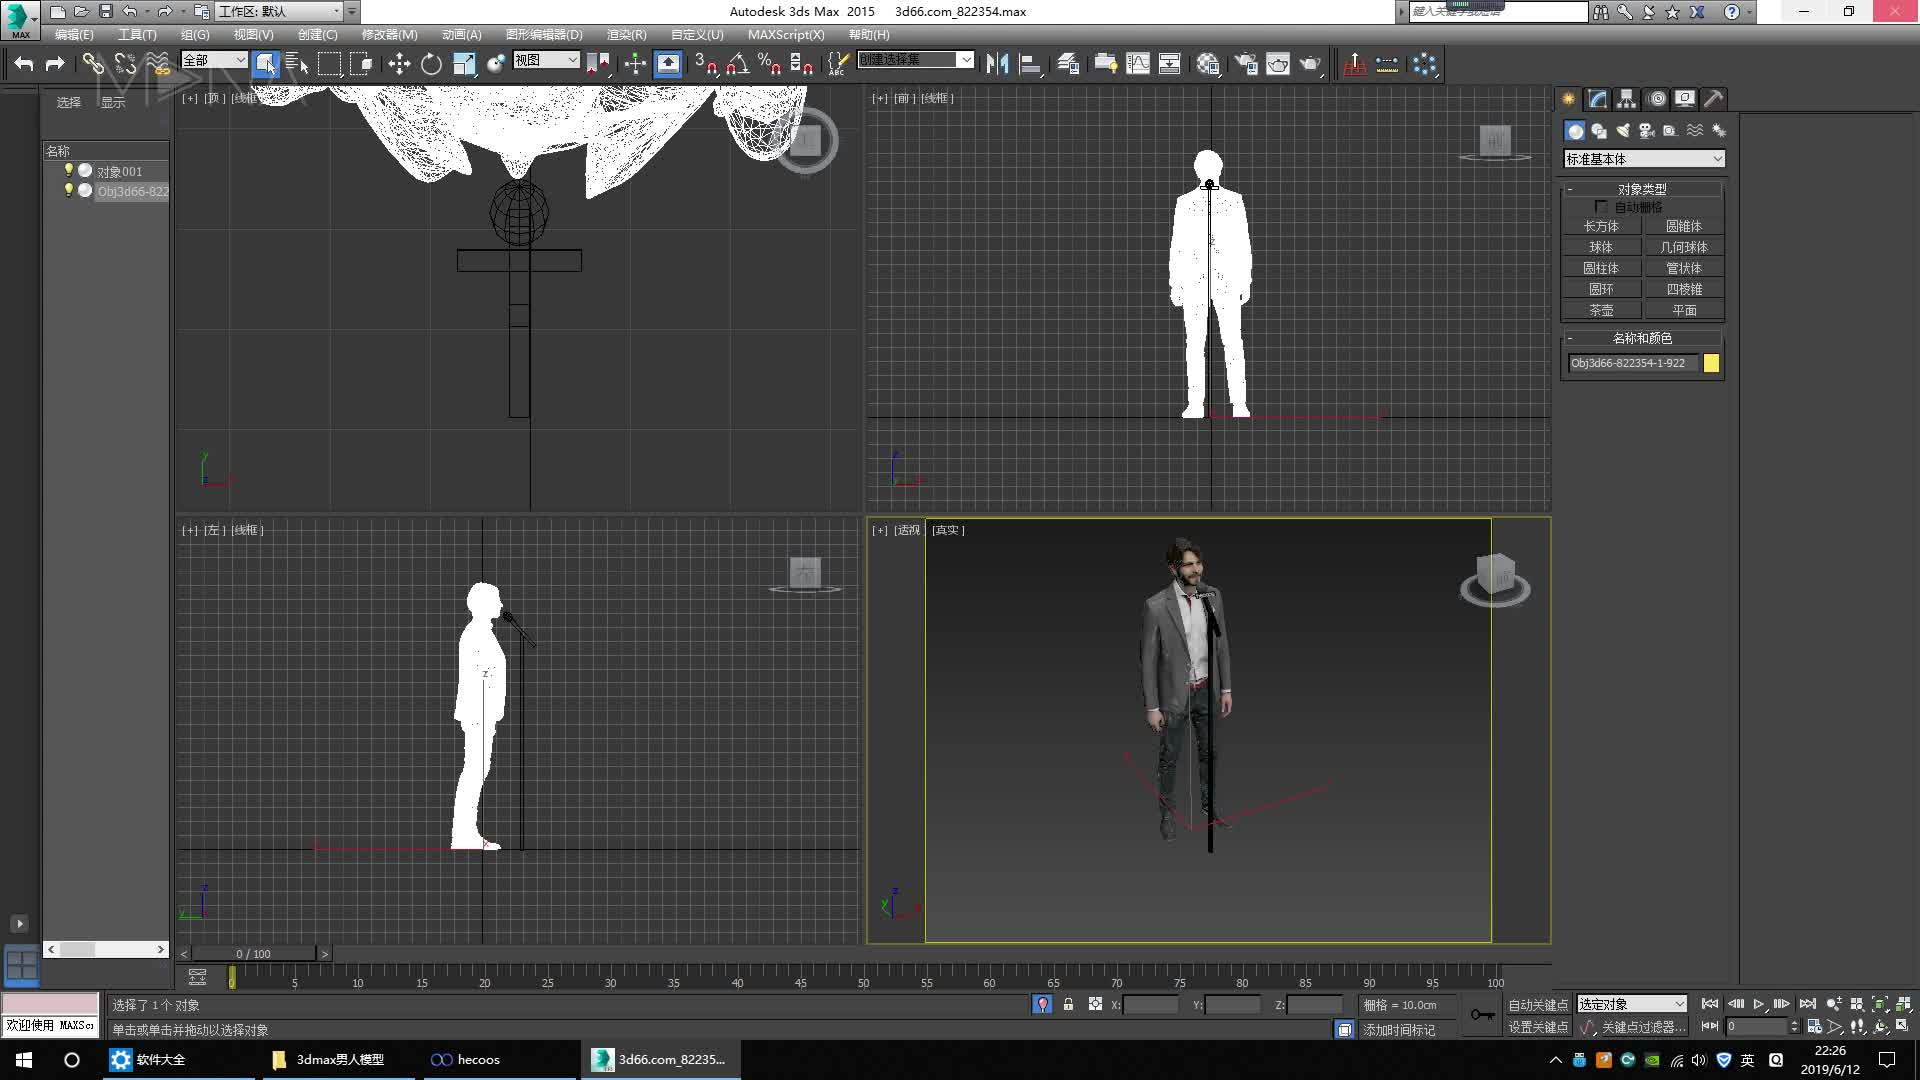Select the Move tool
The height and width of the screenshot is (1080, 1920).
click(399, 64)
